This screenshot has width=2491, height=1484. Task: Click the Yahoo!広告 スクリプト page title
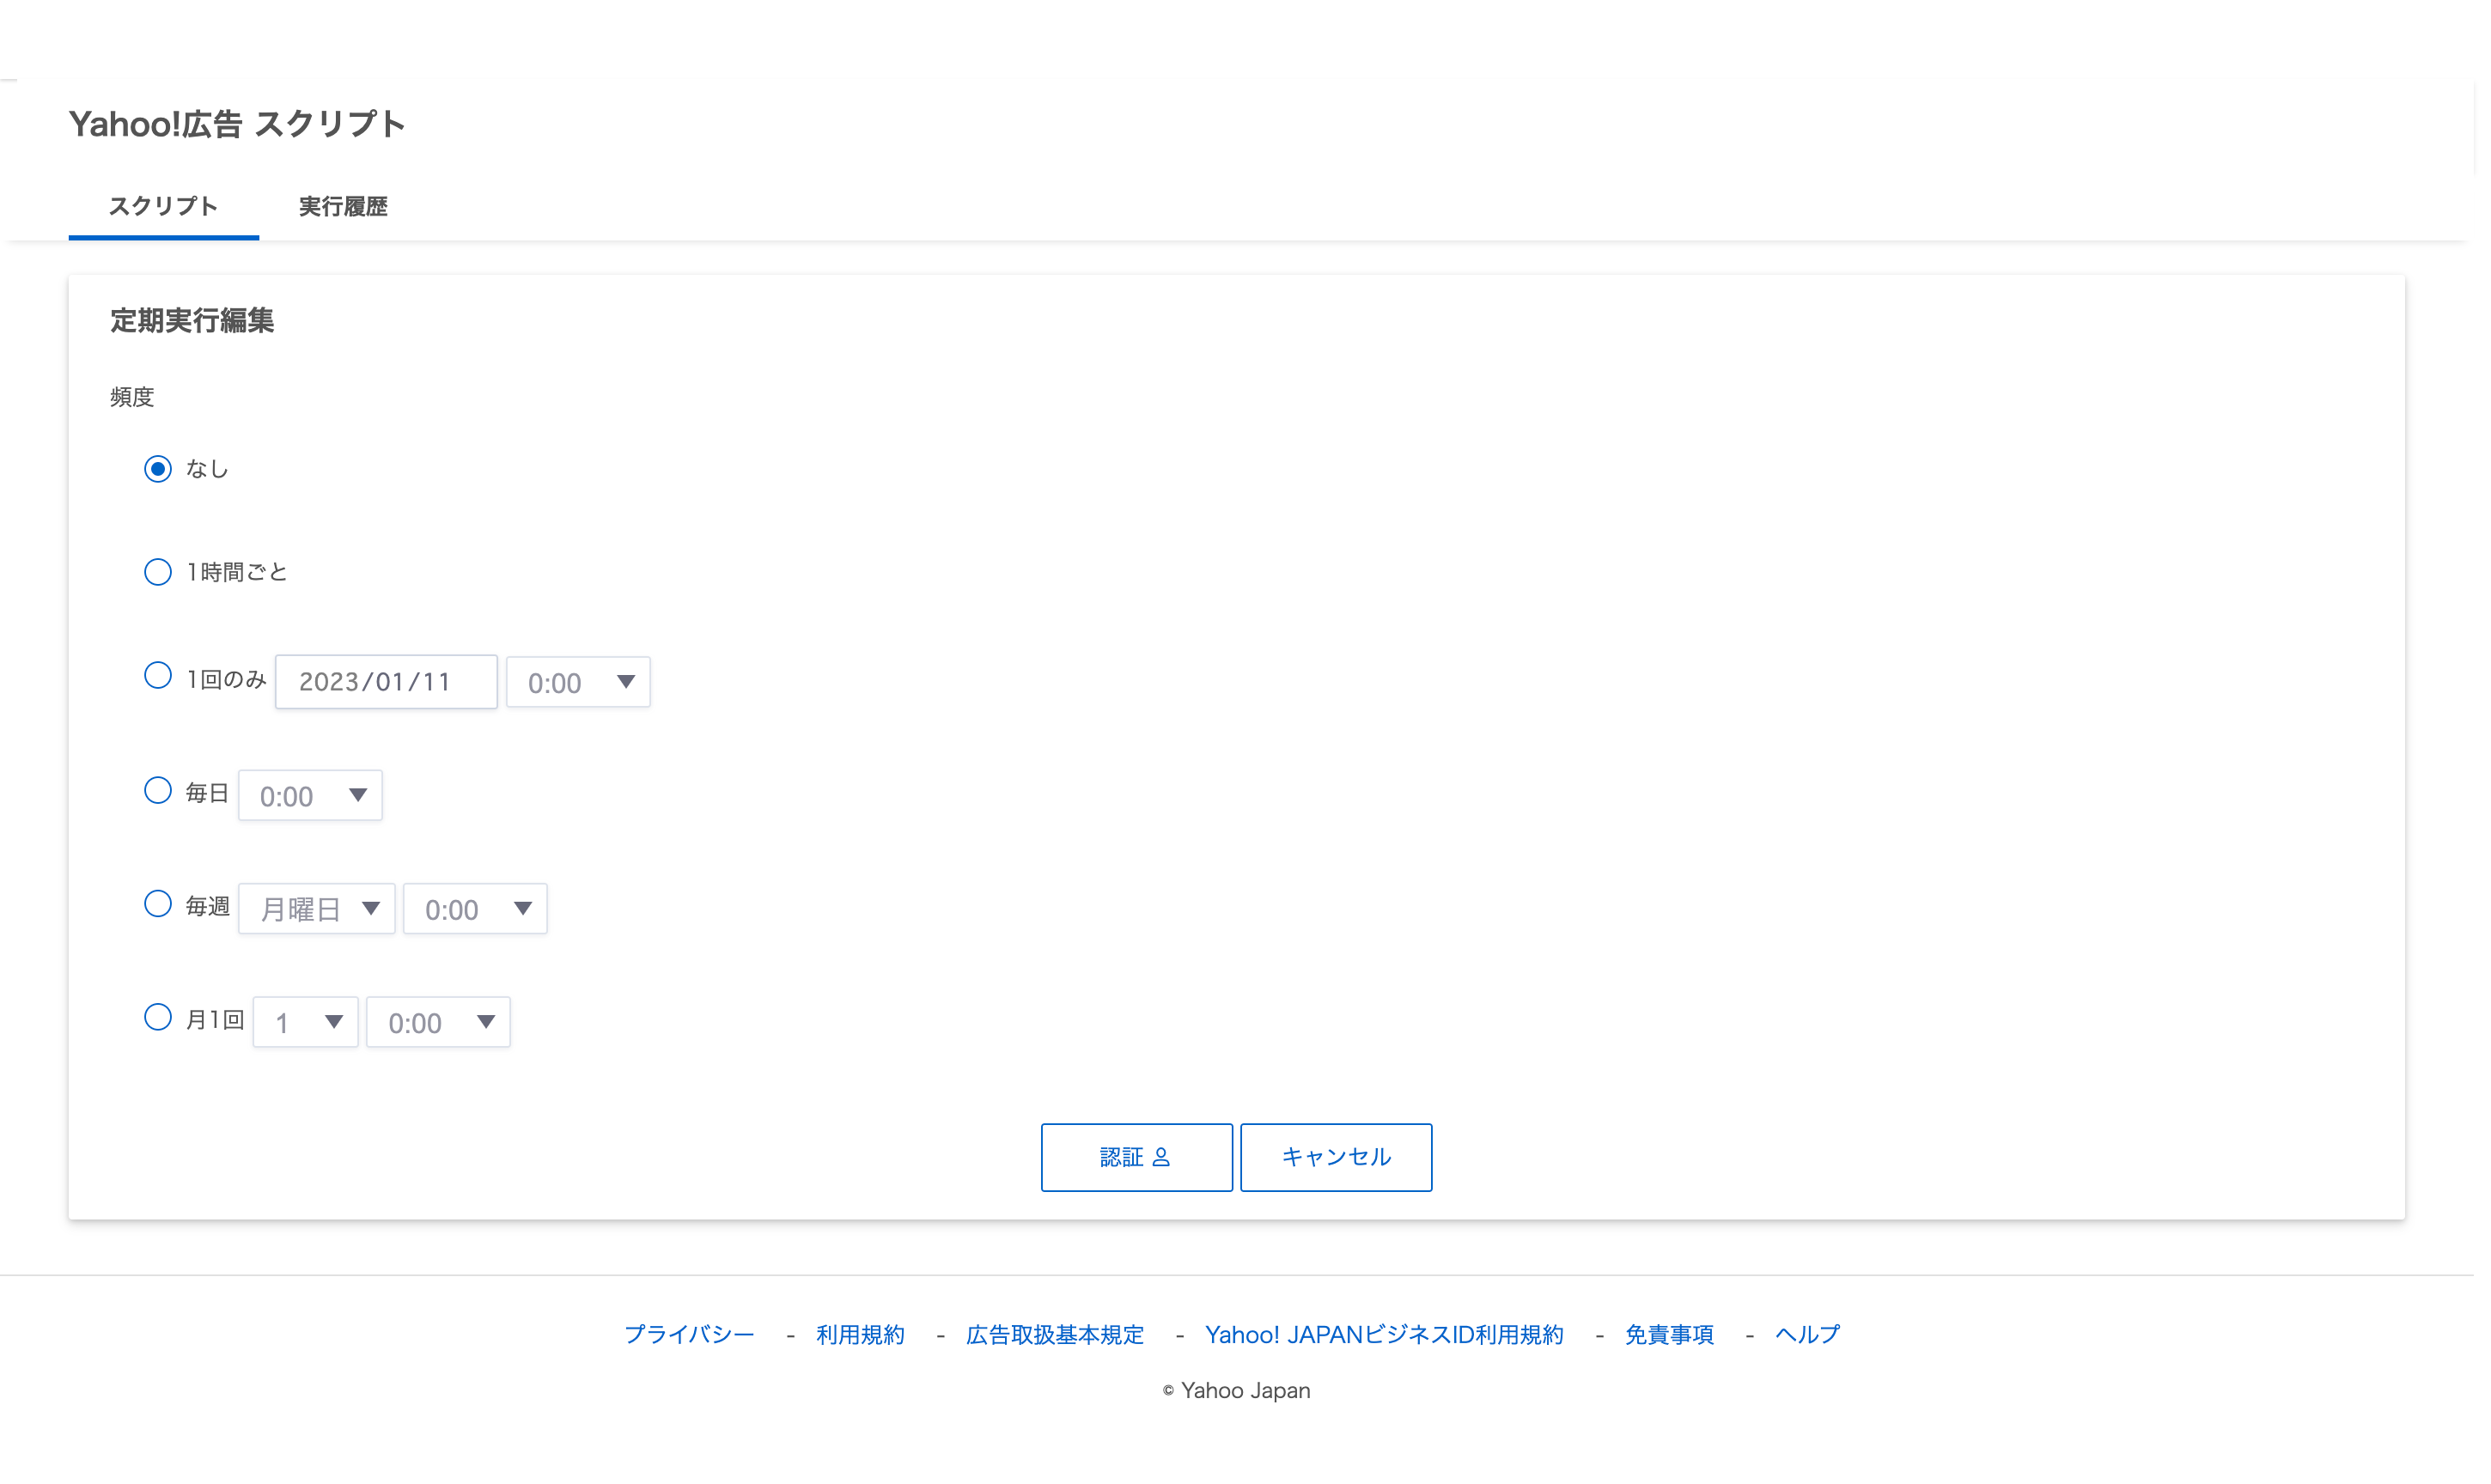click(x=238, y=125)
